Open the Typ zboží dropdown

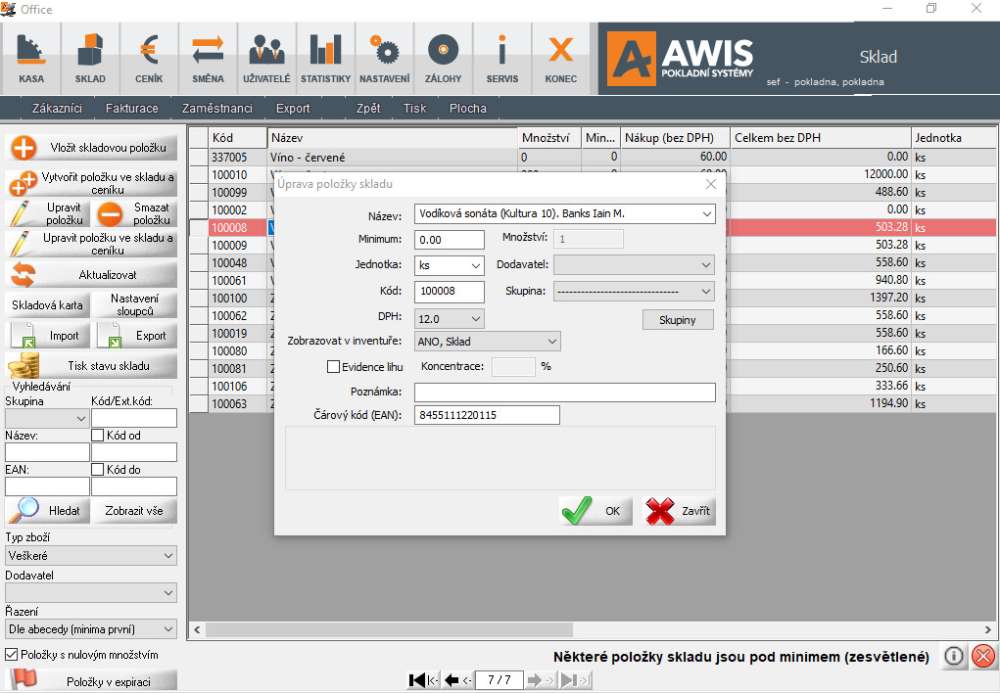91,556
